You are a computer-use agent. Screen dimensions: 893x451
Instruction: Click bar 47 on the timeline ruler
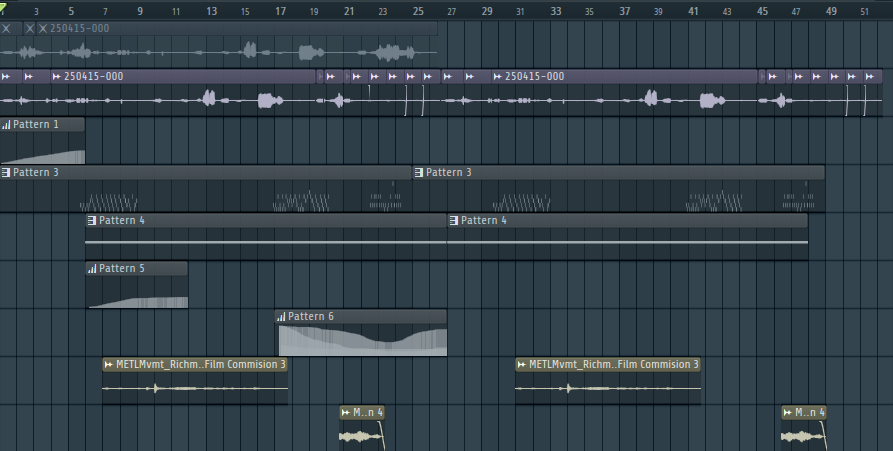pos(796,11)
